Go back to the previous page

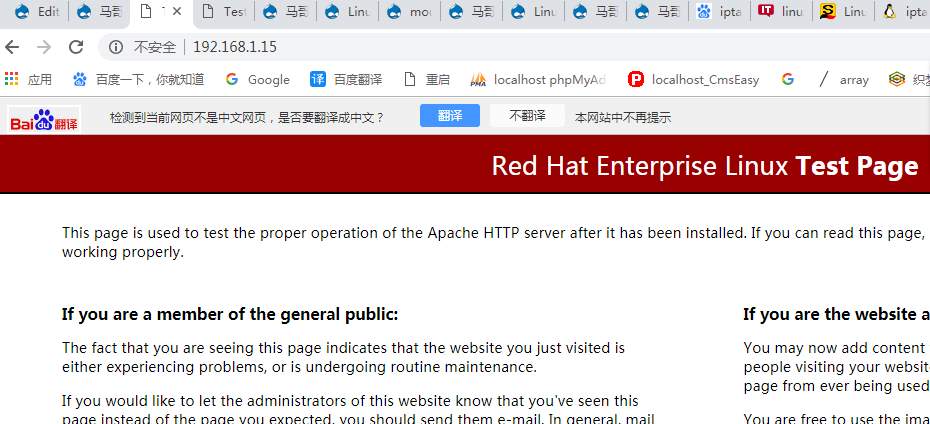[x=12, y=47]
